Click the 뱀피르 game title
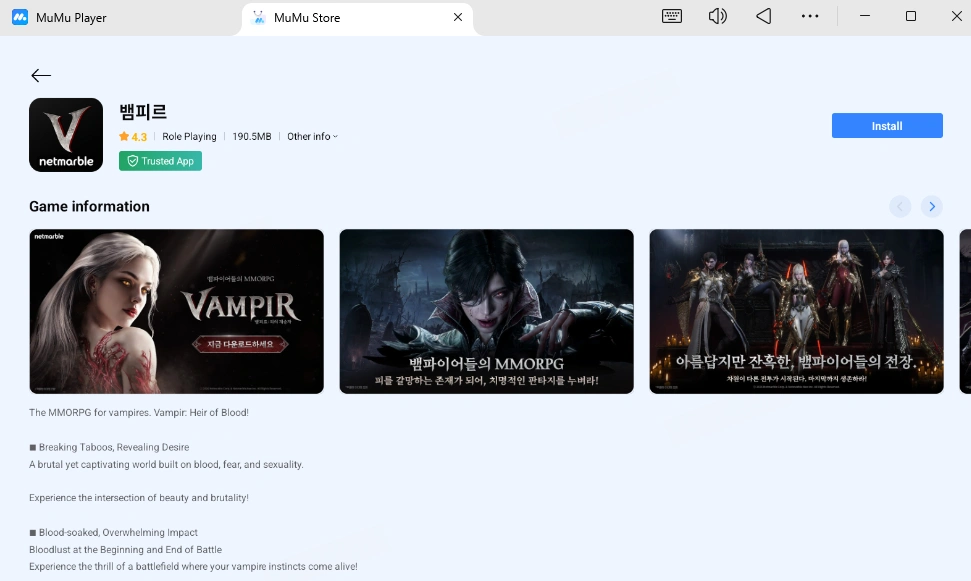This screenshot has height=581, width=971. tap(143, 112)
